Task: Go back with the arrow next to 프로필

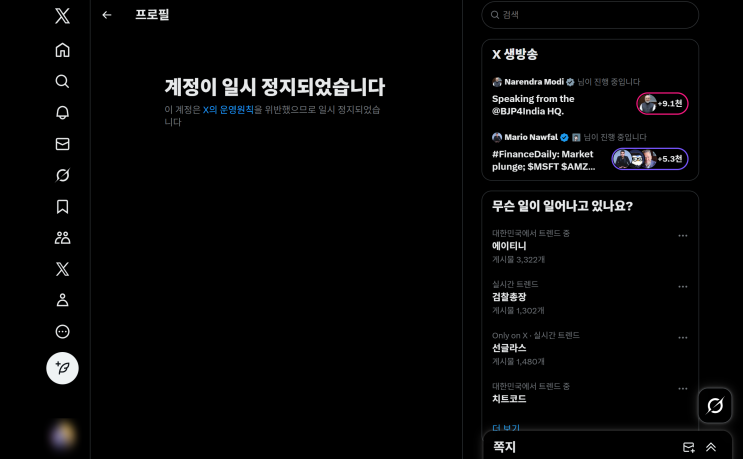Action: coord(107,15)
